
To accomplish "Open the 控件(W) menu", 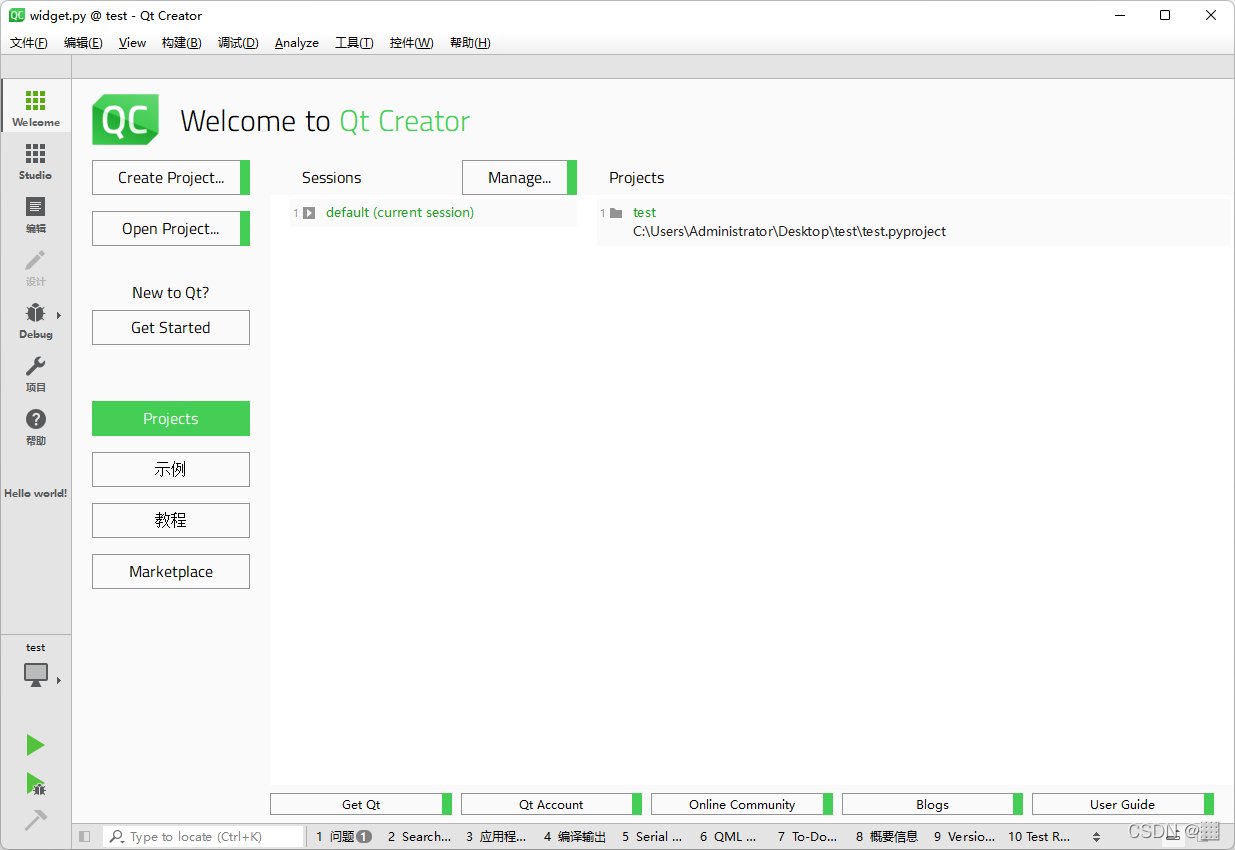I will pyautogui.click(x=412, y=43).
